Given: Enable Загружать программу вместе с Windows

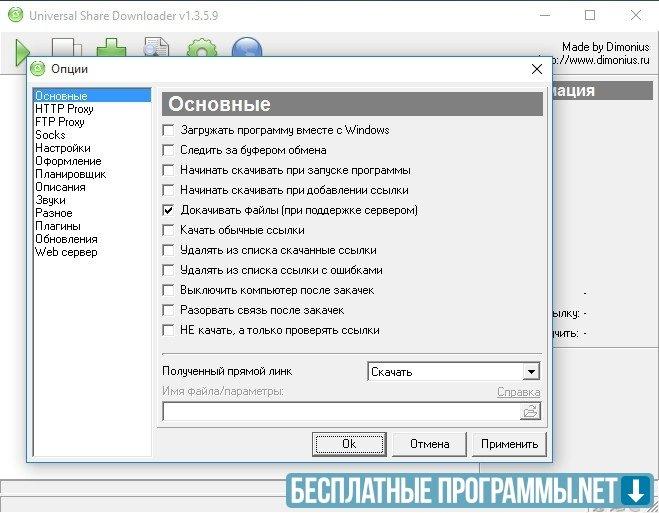Looking at the screenshot, I should point(168,130).
